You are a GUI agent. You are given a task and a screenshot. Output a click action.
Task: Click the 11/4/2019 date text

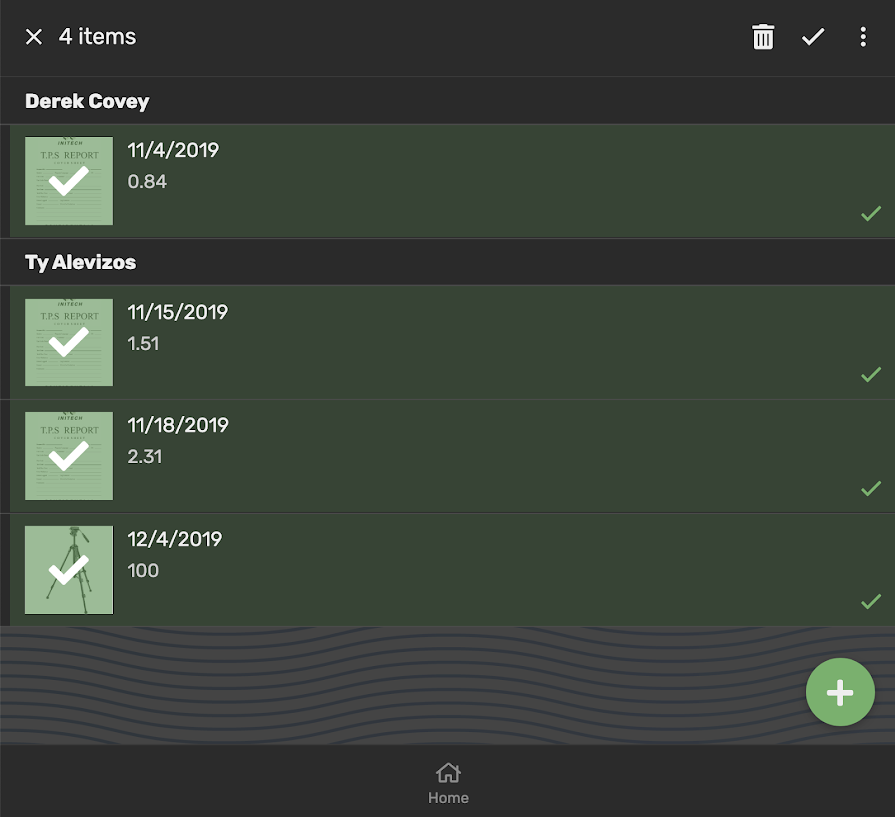(x=173, y=150)
